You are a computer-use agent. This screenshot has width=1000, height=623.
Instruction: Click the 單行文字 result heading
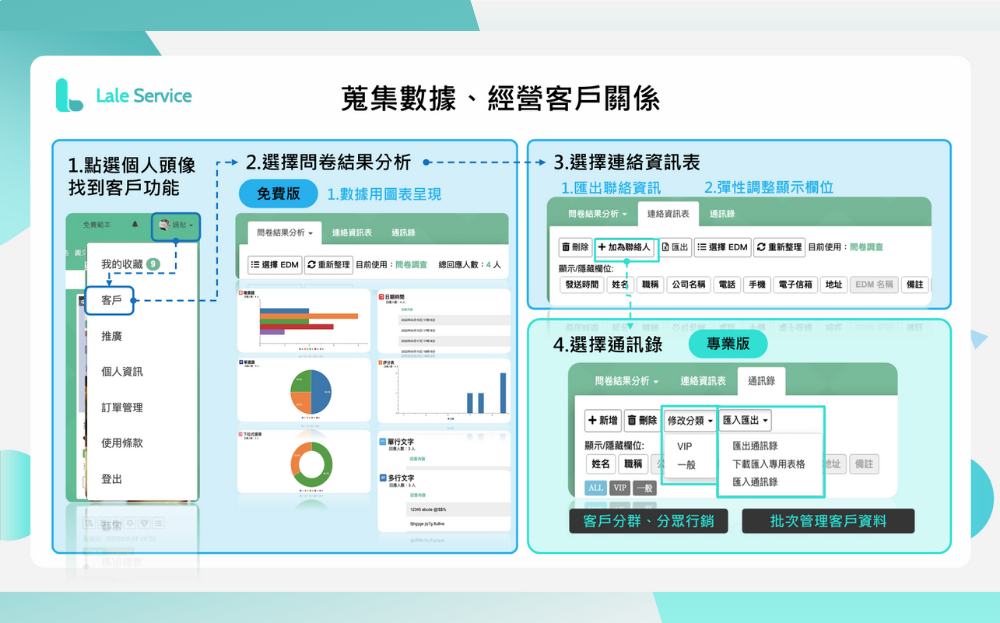(x=401, y=441)
